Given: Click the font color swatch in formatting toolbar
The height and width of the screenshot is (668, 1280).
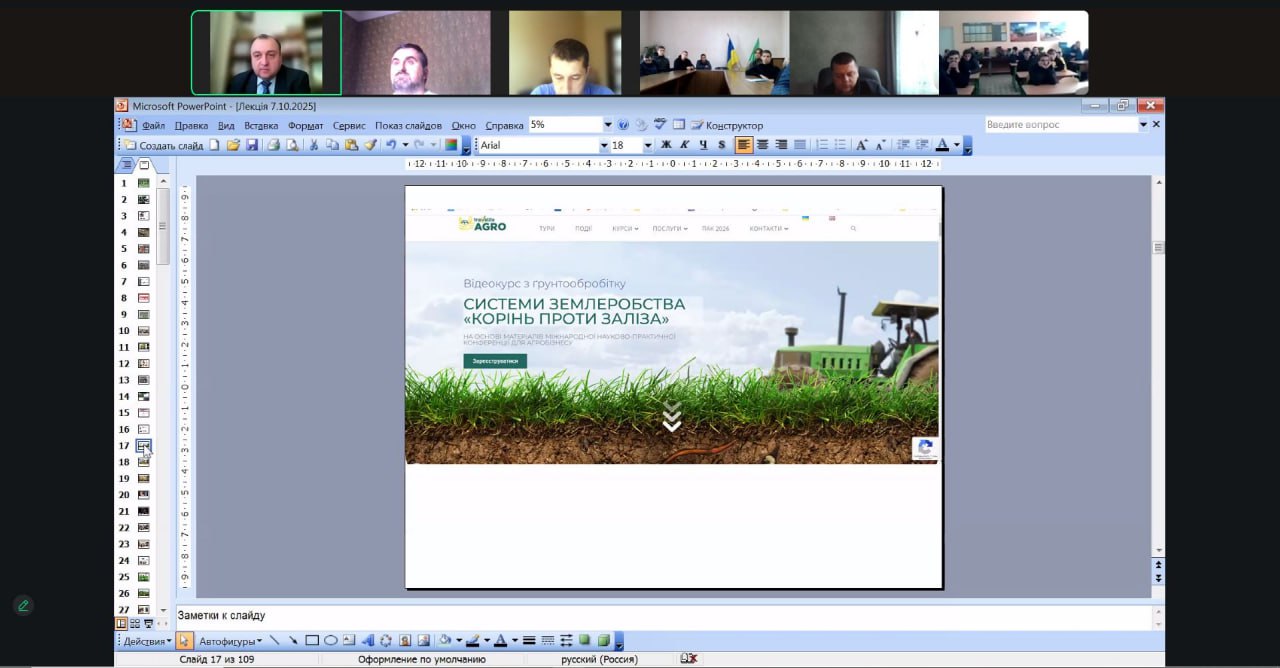Looking at the screenshot, I should (942, 145).
